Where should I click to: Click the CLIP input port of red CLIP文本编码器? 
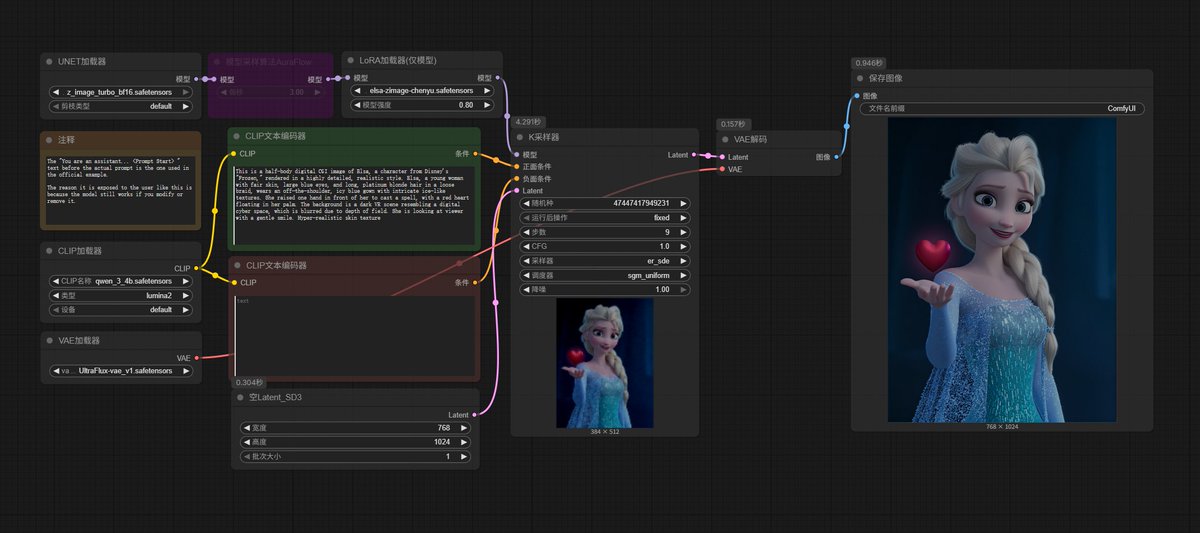233,282
